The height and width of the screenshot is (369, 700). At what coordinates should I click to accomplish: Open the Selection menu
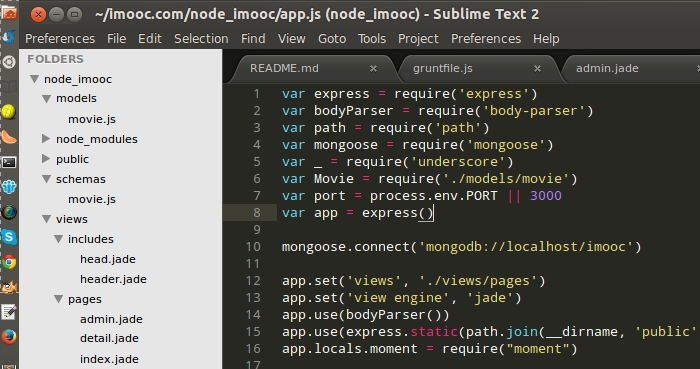pos(201,39)
